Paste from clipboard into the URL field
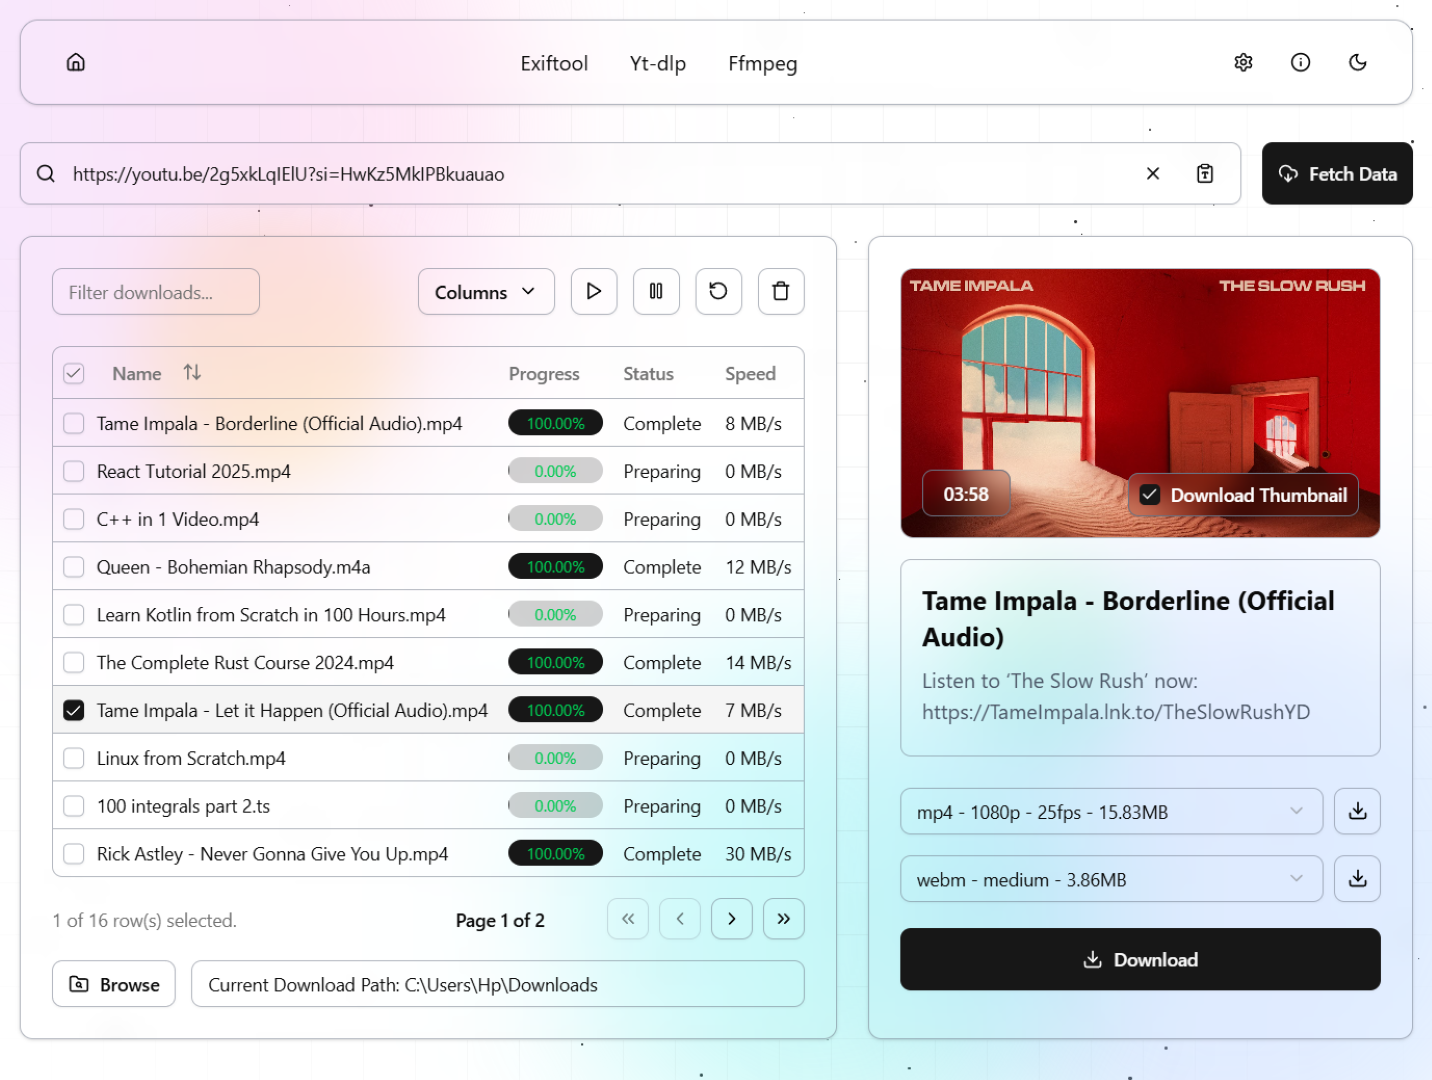Screen dimensions: 1432x1080 (1205, 174)
